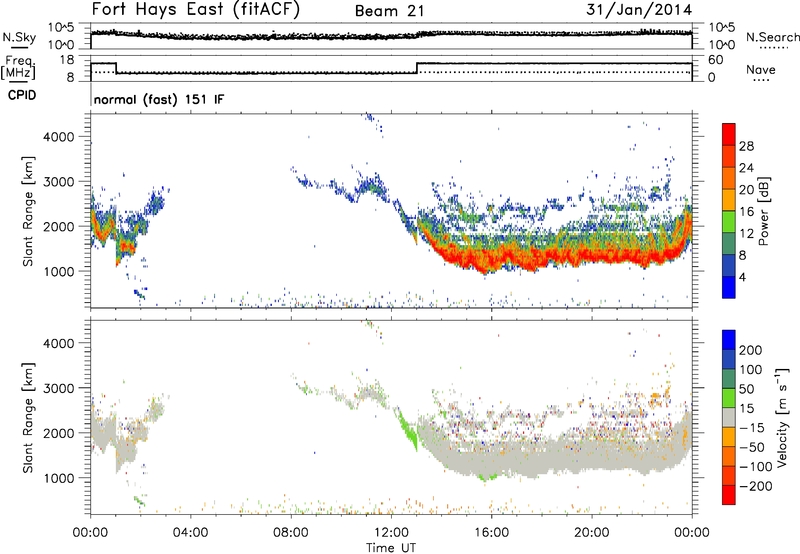Click the "200" velocity colorbar label
Screen dimensions: 800x554
point(751,350)
